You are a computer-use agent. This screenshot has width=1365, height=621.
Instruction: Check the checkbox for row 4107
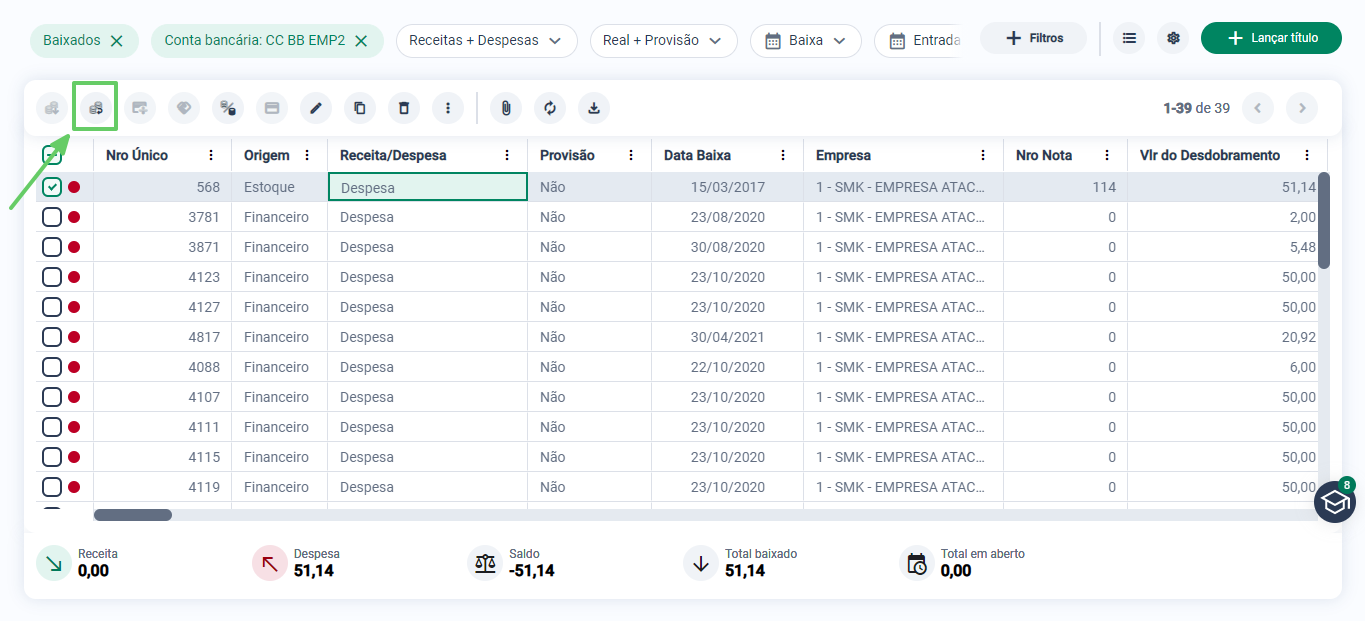point(52,397)
